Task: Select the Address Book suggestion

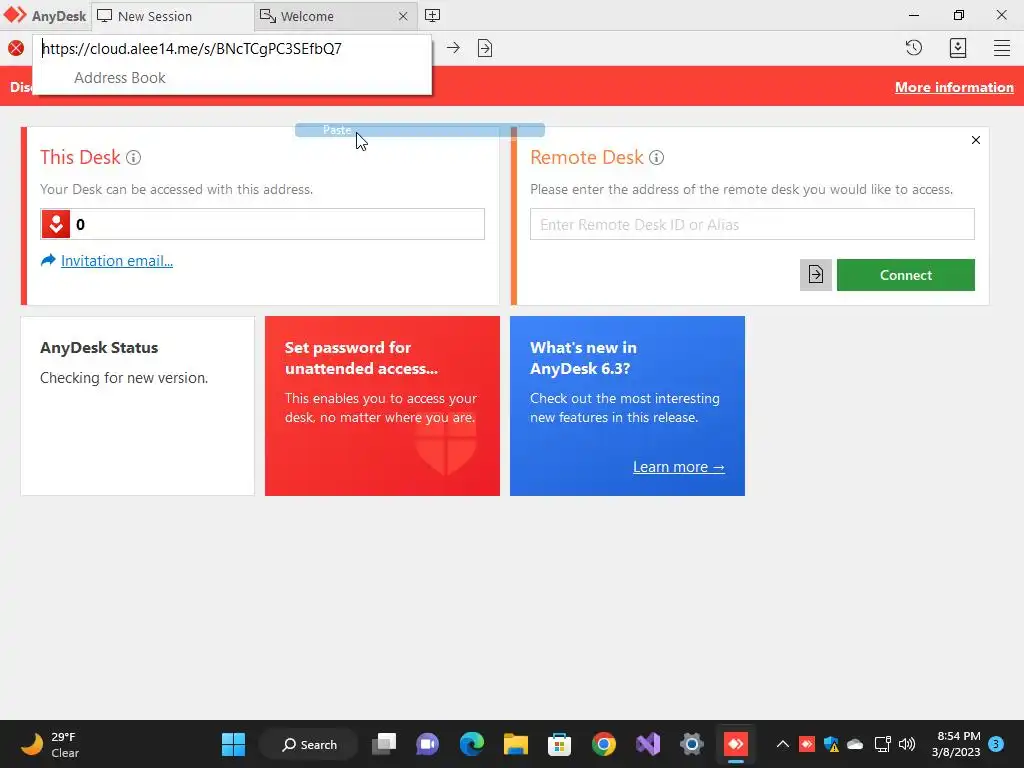Action: [x=120, y=78]
